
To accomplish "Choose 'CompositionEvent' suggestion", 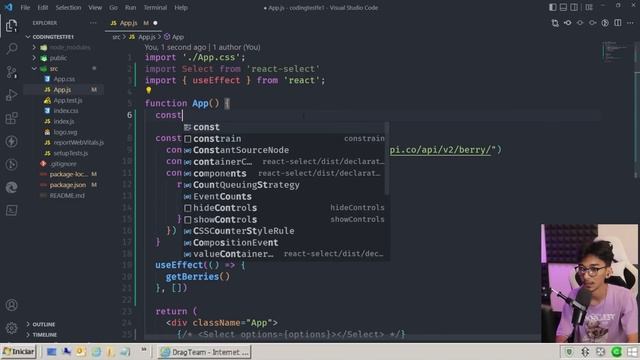I will coord(284,242).
